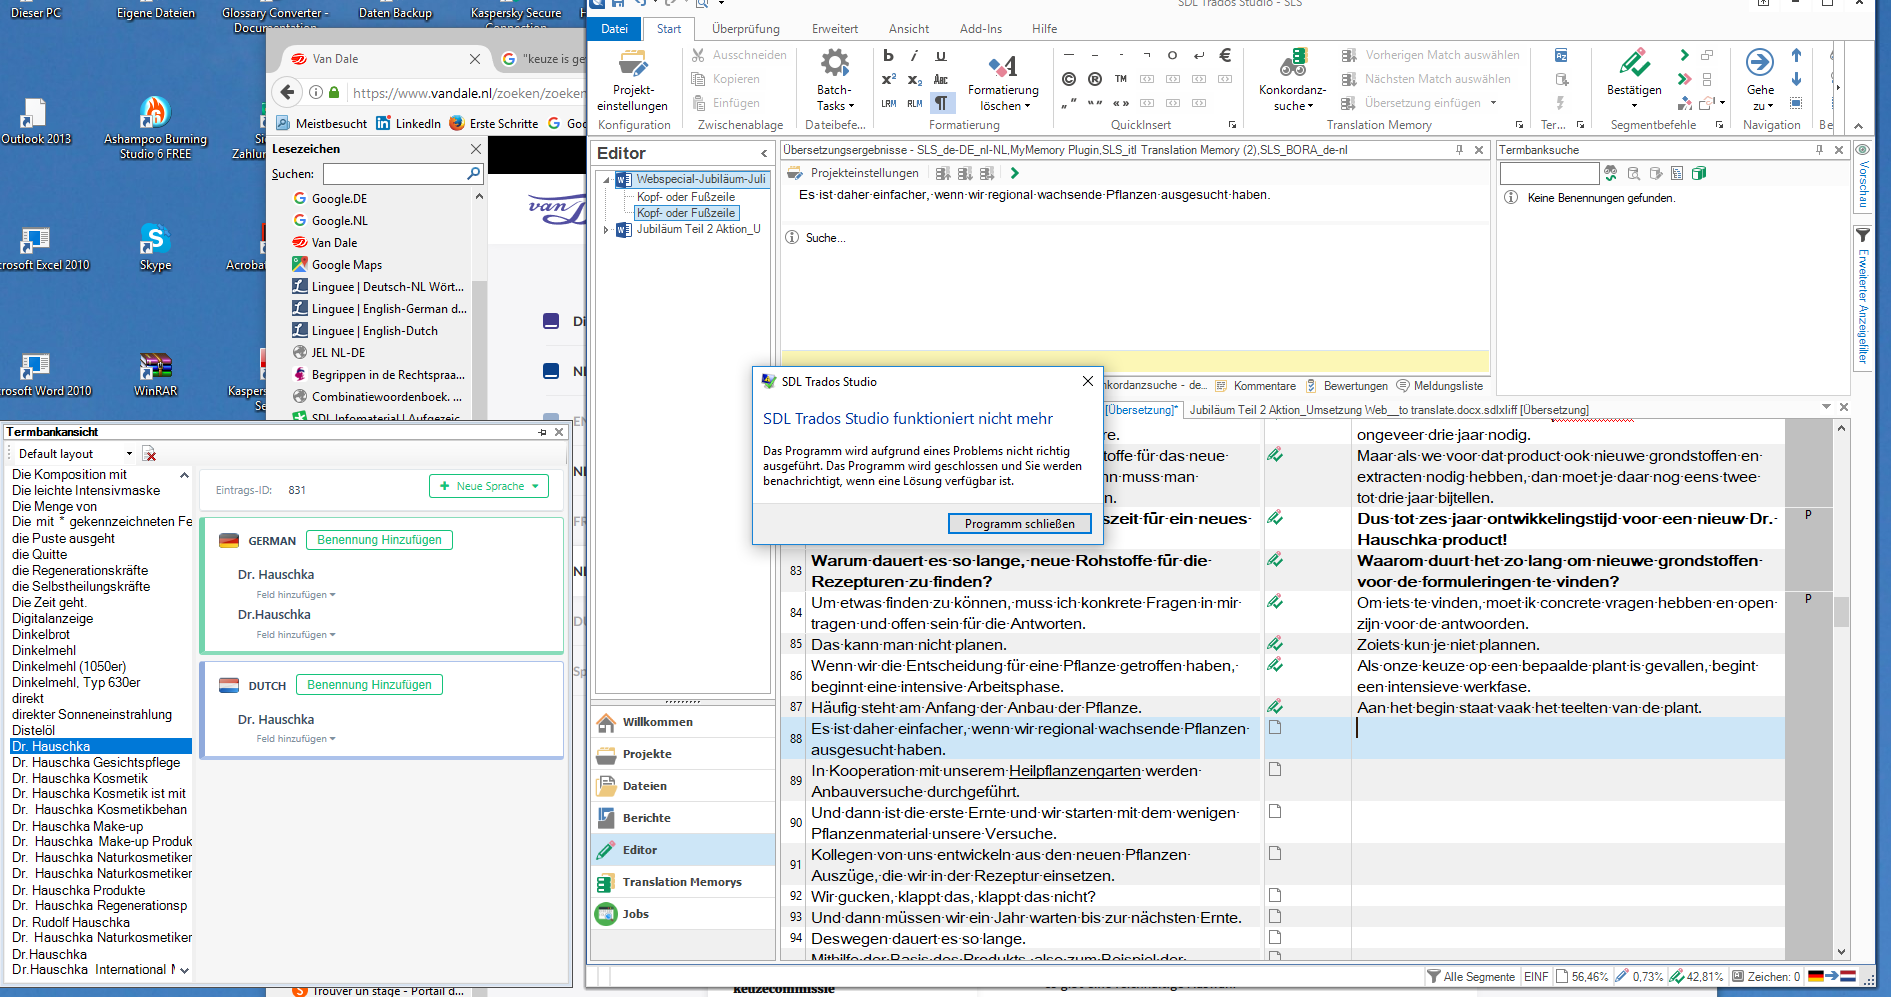Image resolution: width=1891 pixels, height=997 pixels.
Task: Apply italic formatting in the Formatierung group
Action: 914,56
